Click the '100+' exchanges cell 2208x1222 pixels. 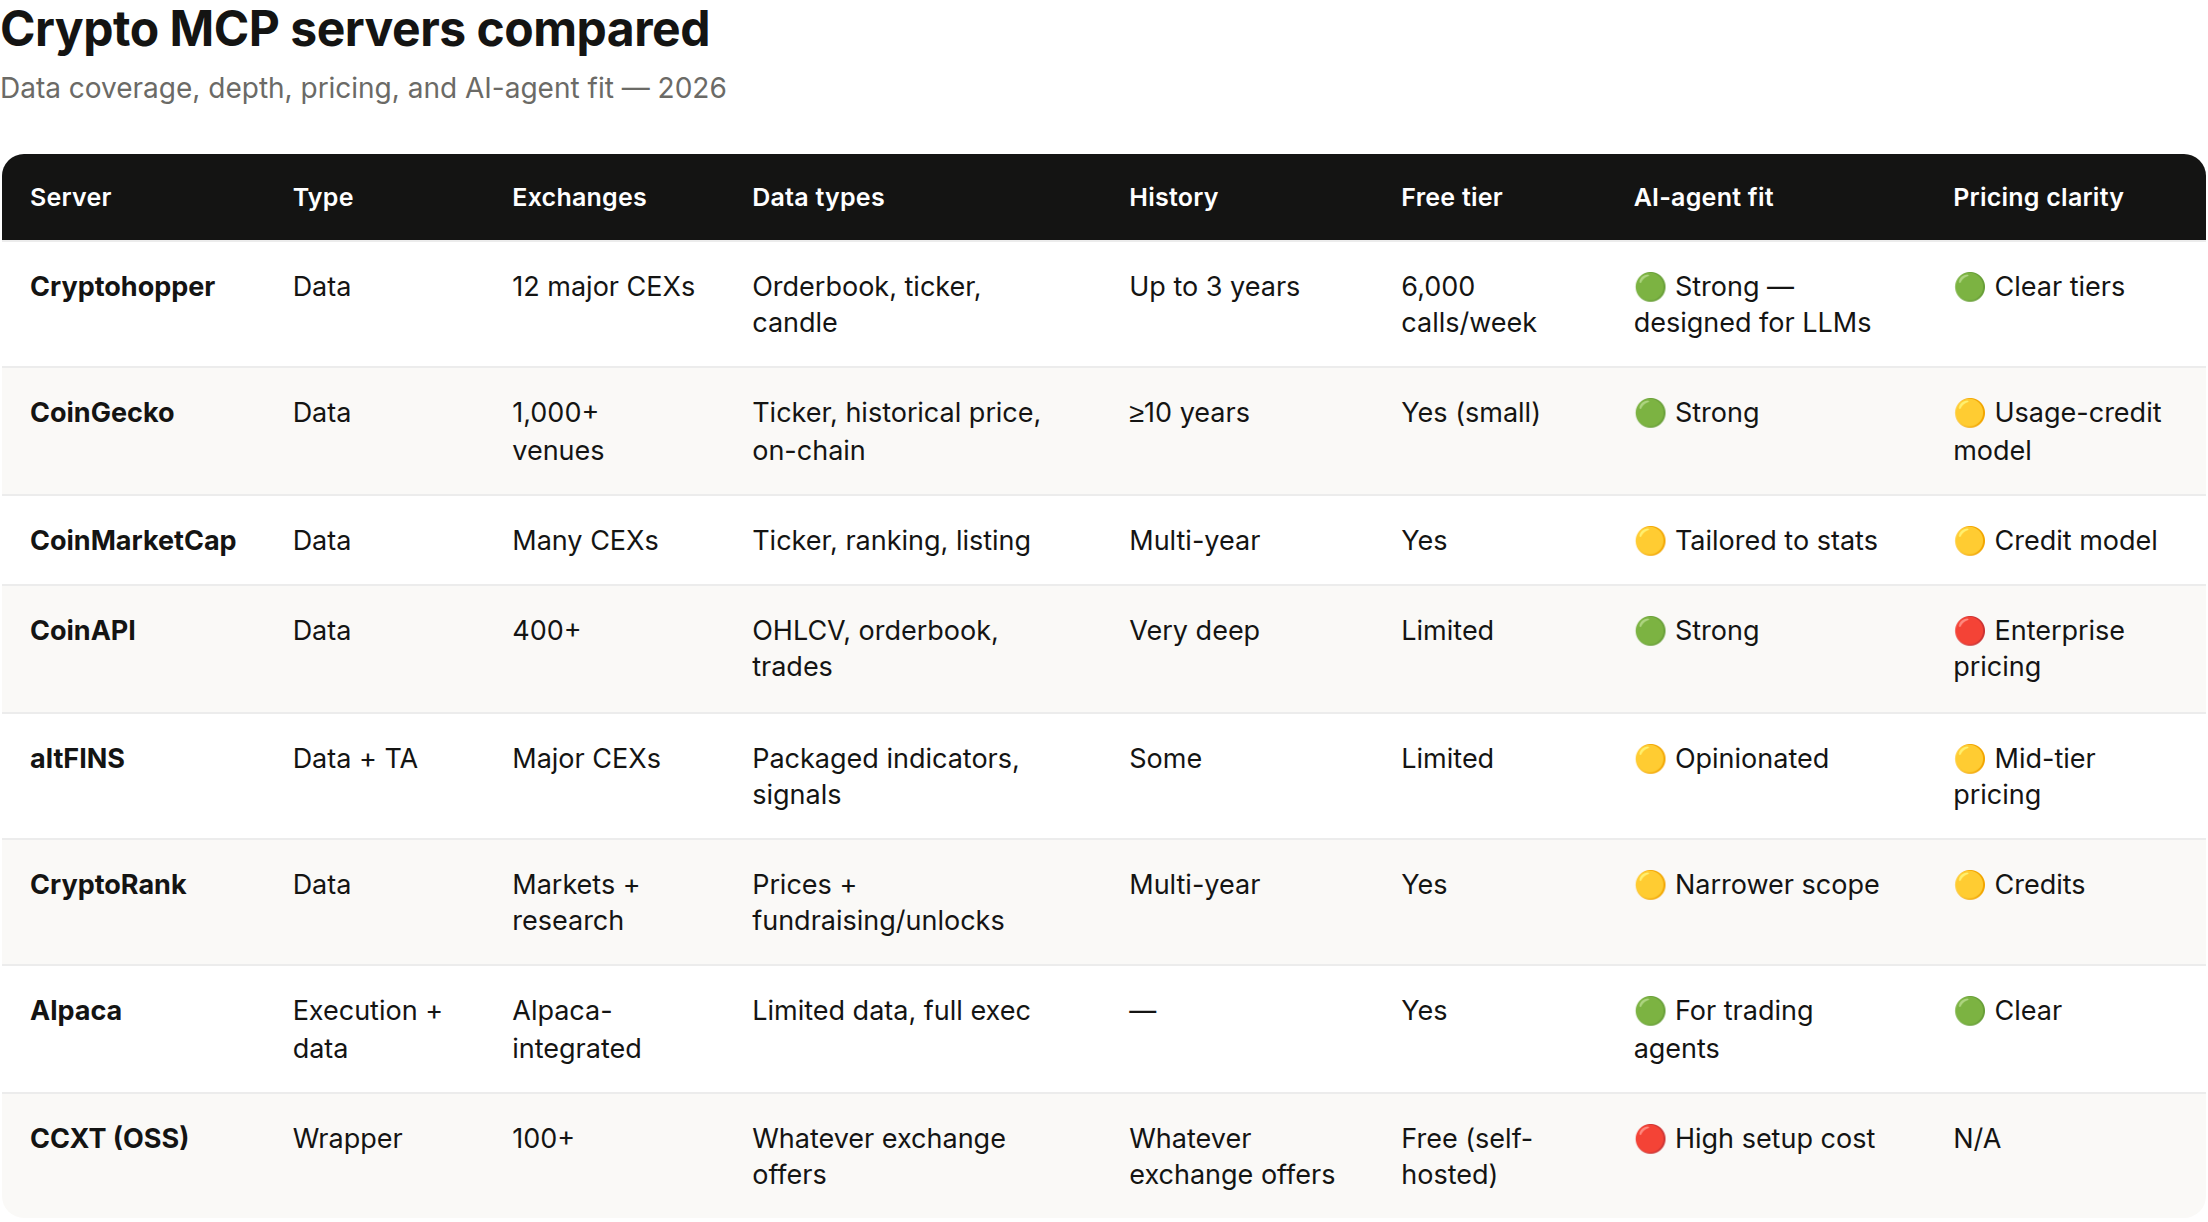tap(543, 1139)
